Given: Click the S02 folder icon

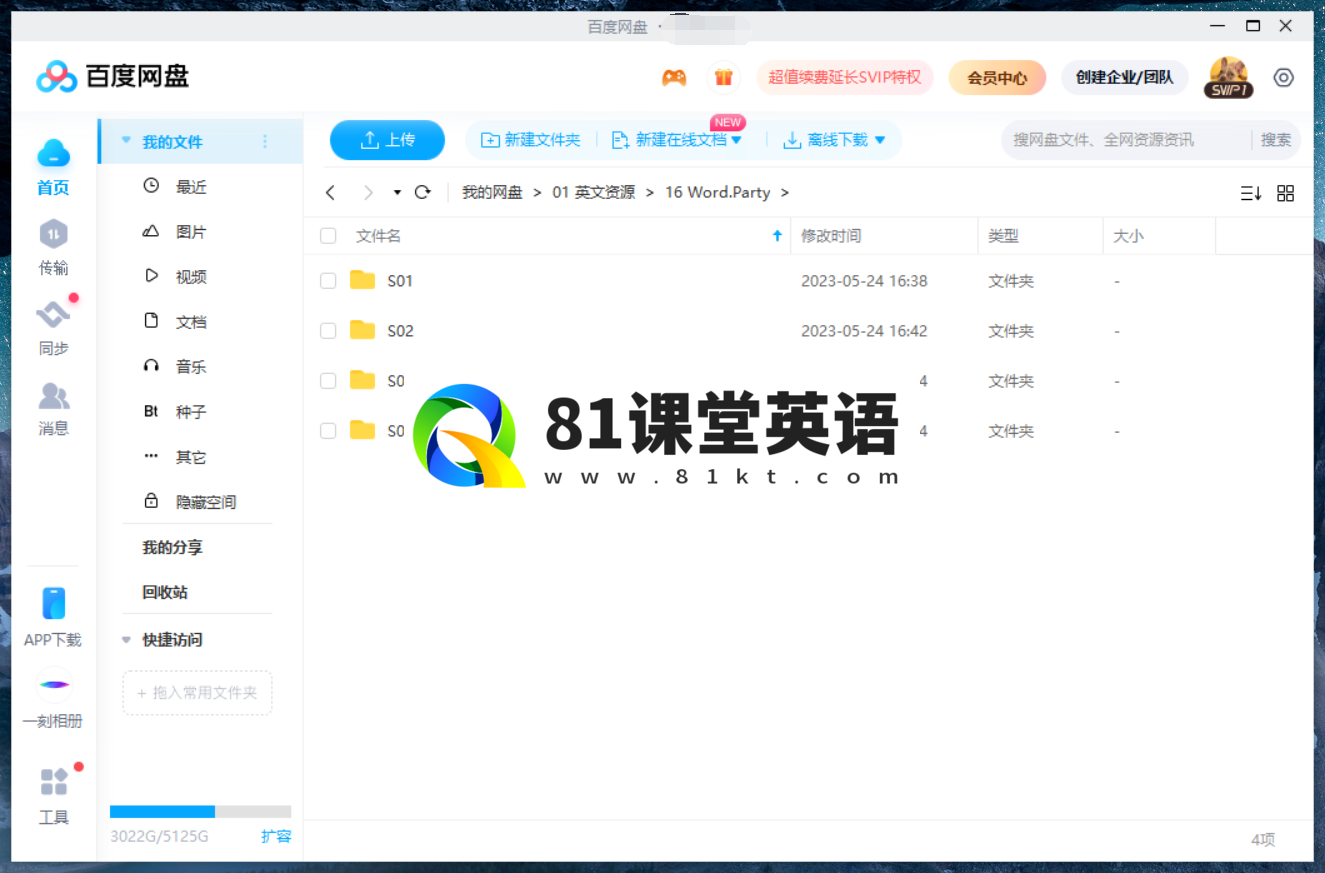Looking at the screenshot, I should tap(362, 330).
